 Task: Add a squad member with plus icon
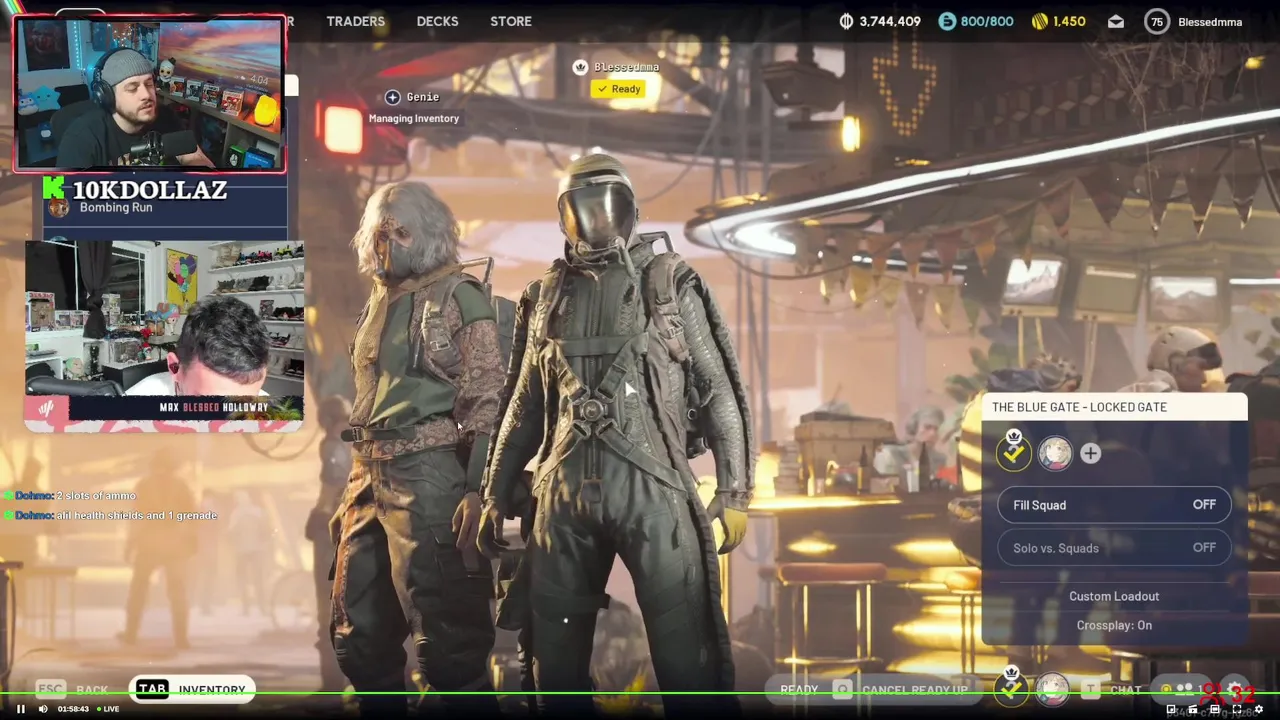[x=1090, y=454]
